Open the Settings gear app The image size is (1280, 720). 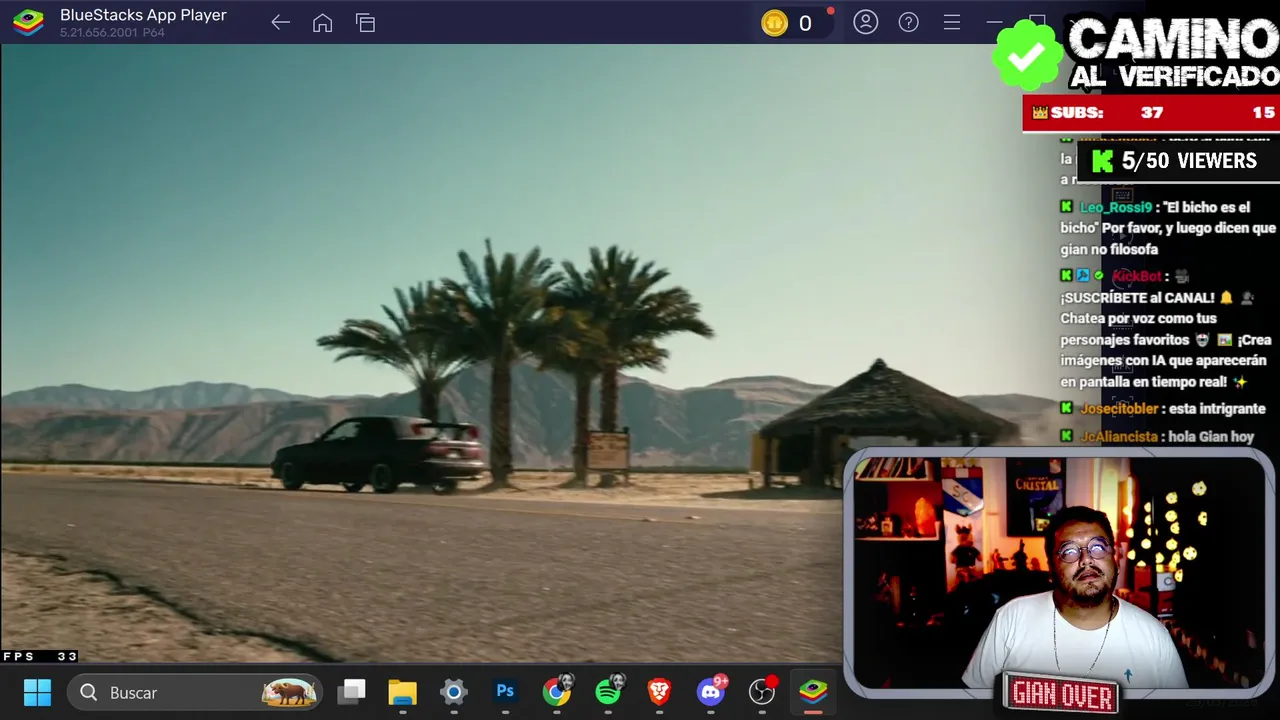point(454,692)
